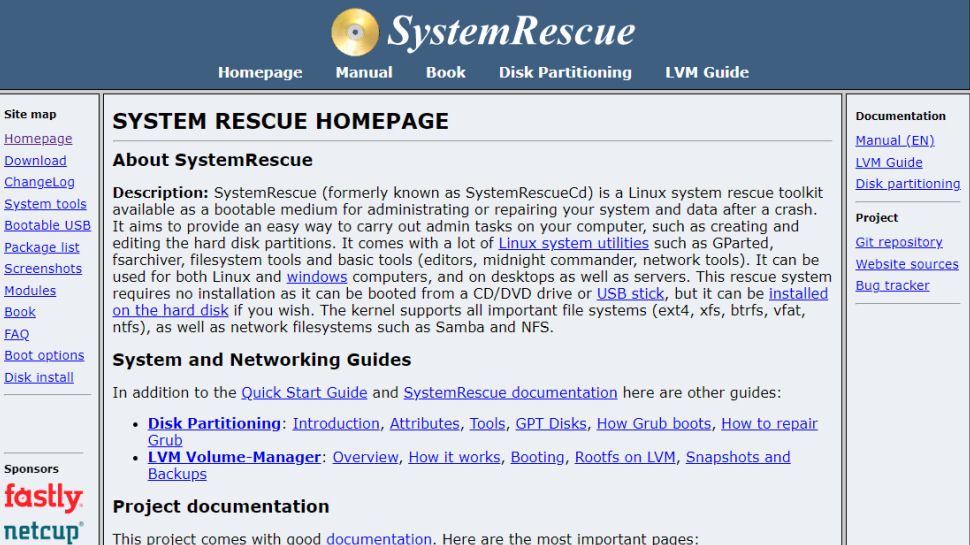Open the Linux system utilities link
The height and width of the screenshot is (545, 970).
pyautogui.click(x=573, y=243)
